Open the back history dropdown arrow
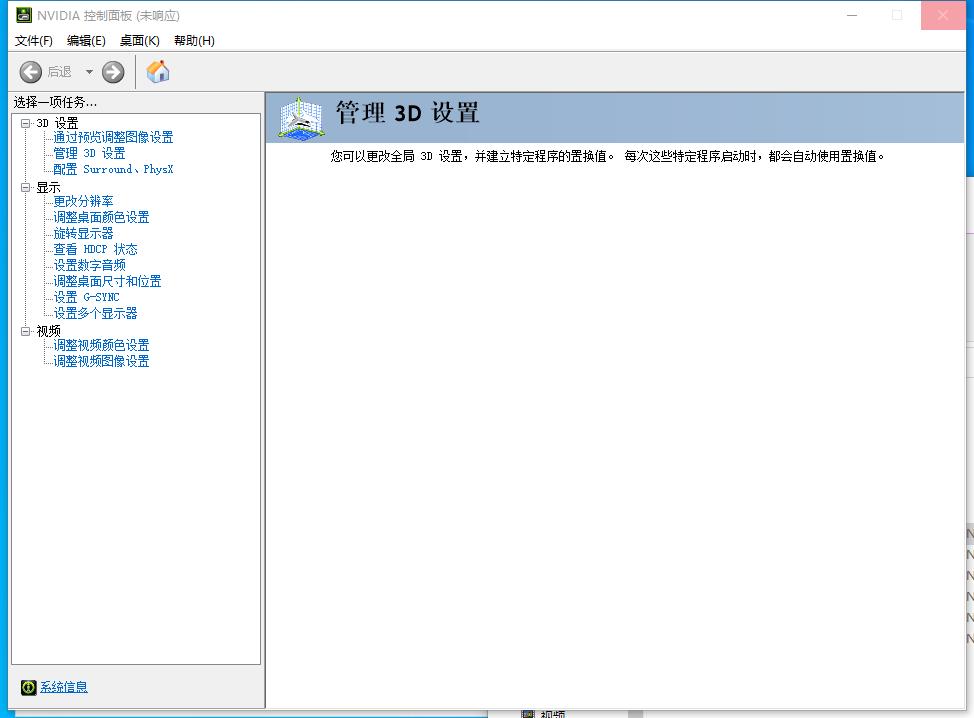Image resolution: width=974 pixels, height=718 pixels. 89,72
